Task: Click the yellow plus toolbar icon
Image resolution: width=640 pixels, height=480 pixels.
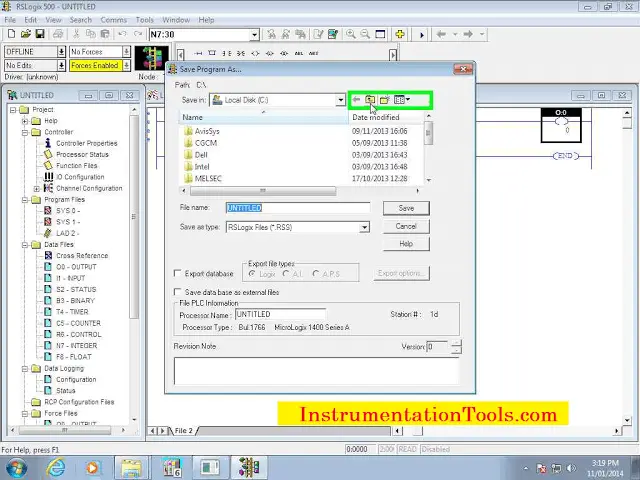Action: pos(400,34)
